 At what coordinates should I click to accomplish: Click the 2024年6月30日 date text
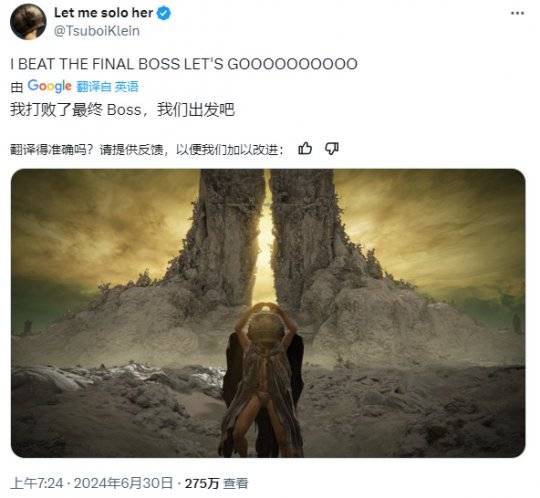[x=123, y=483]
